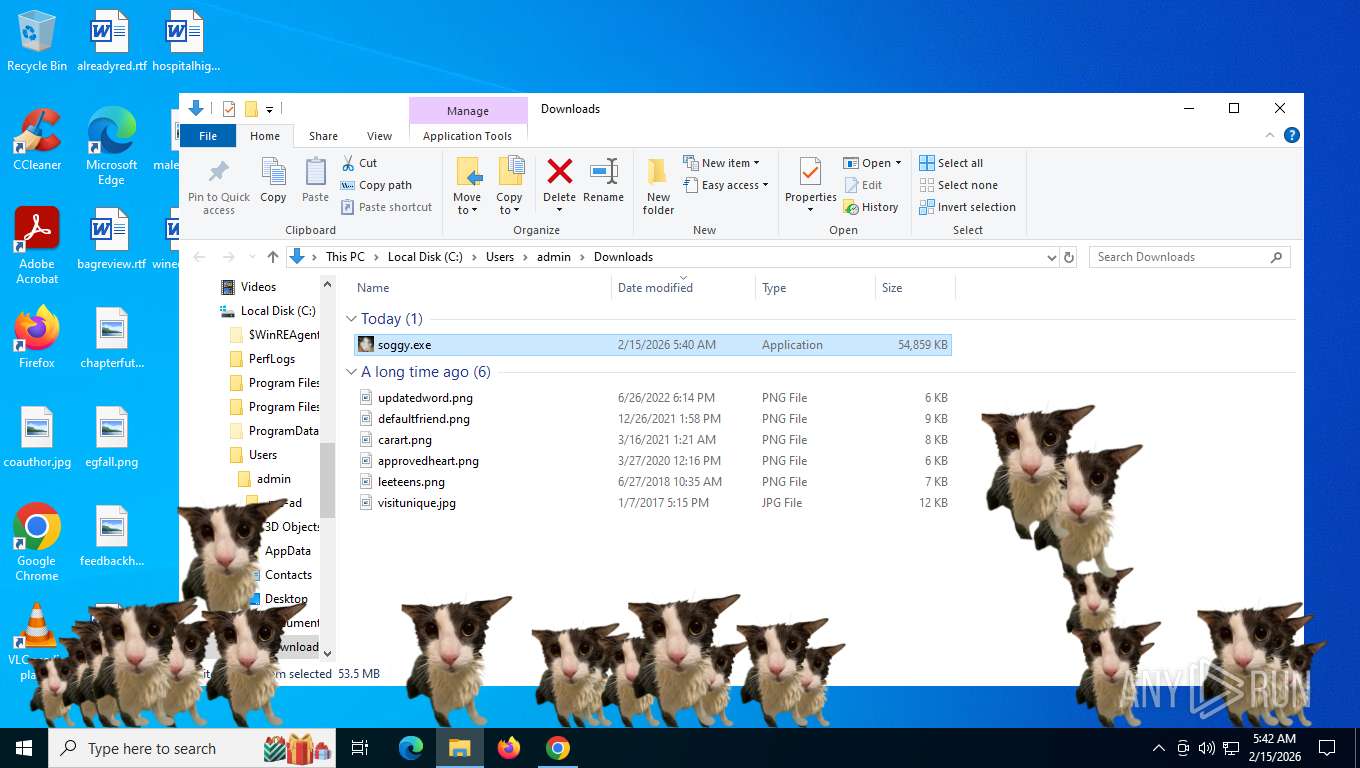Switch to the View ribbon tab
1360x768 pixels.
click(x=379, y=136)
